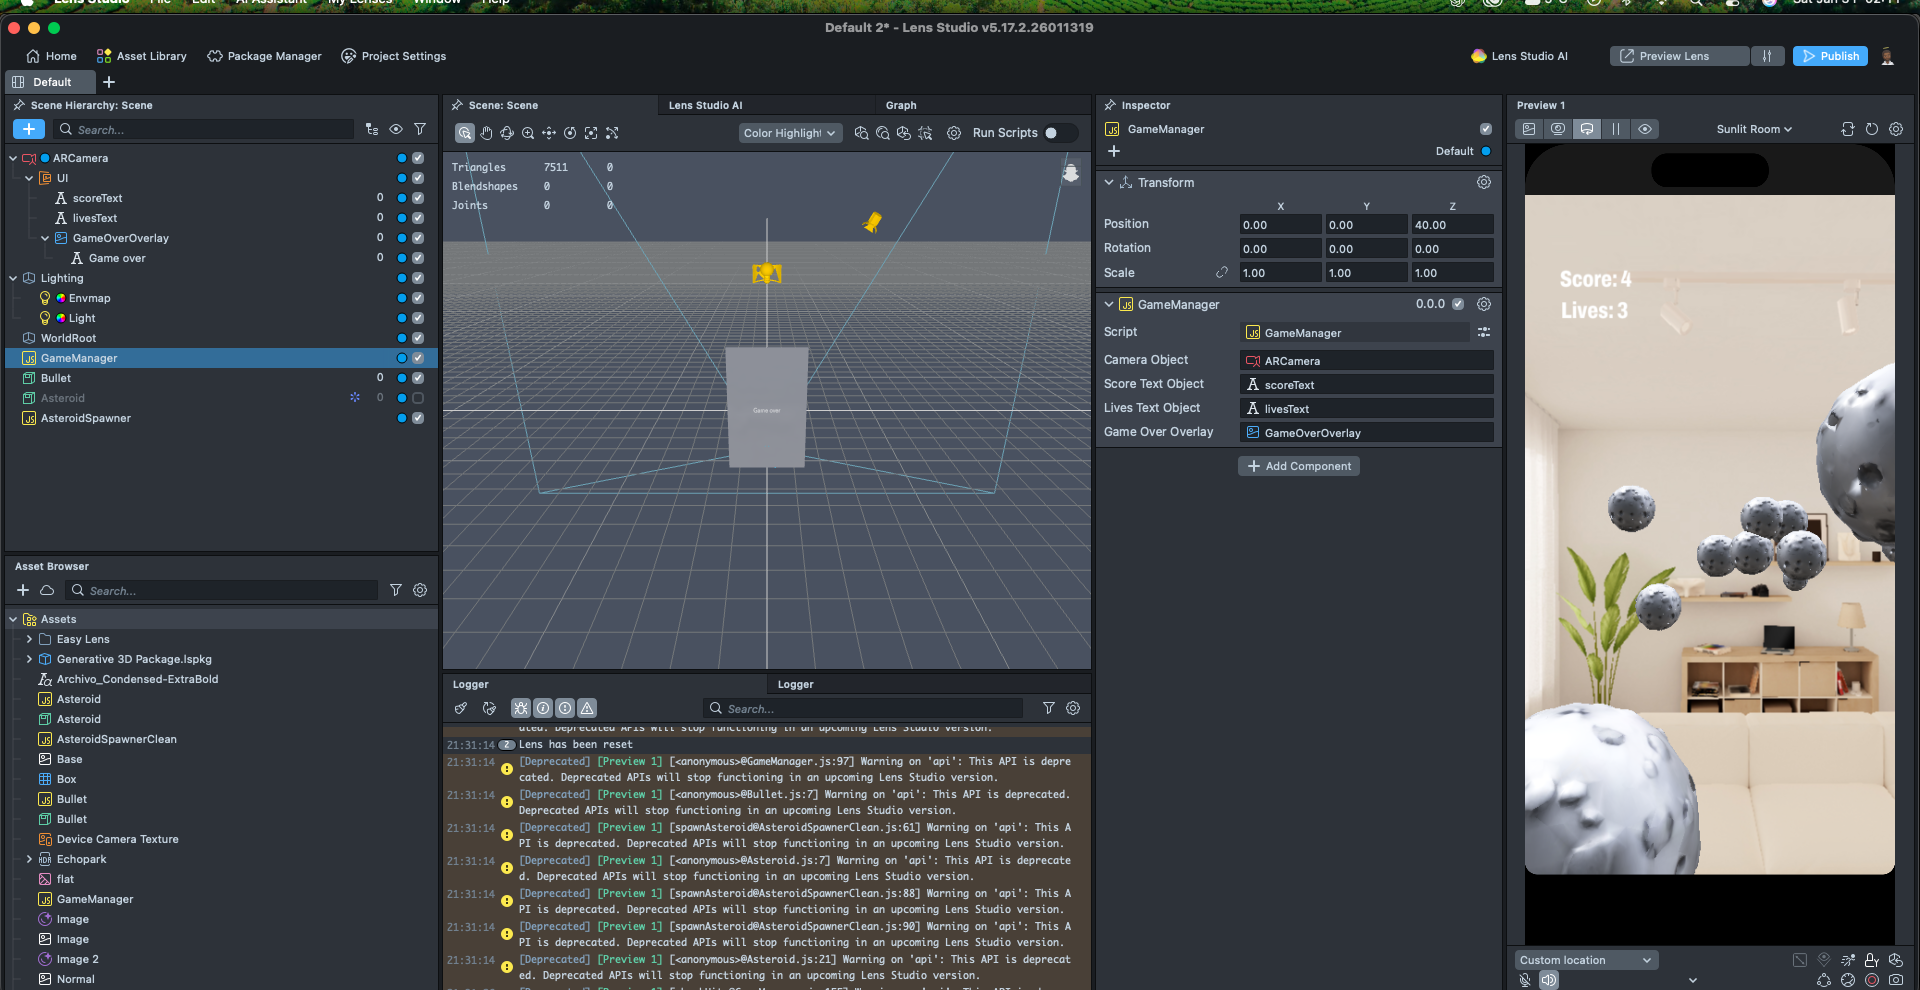This screenshot has height=990, width=1920.
Task: Toggle the microphone mute icon in Preview
Action: (1525, 980)
